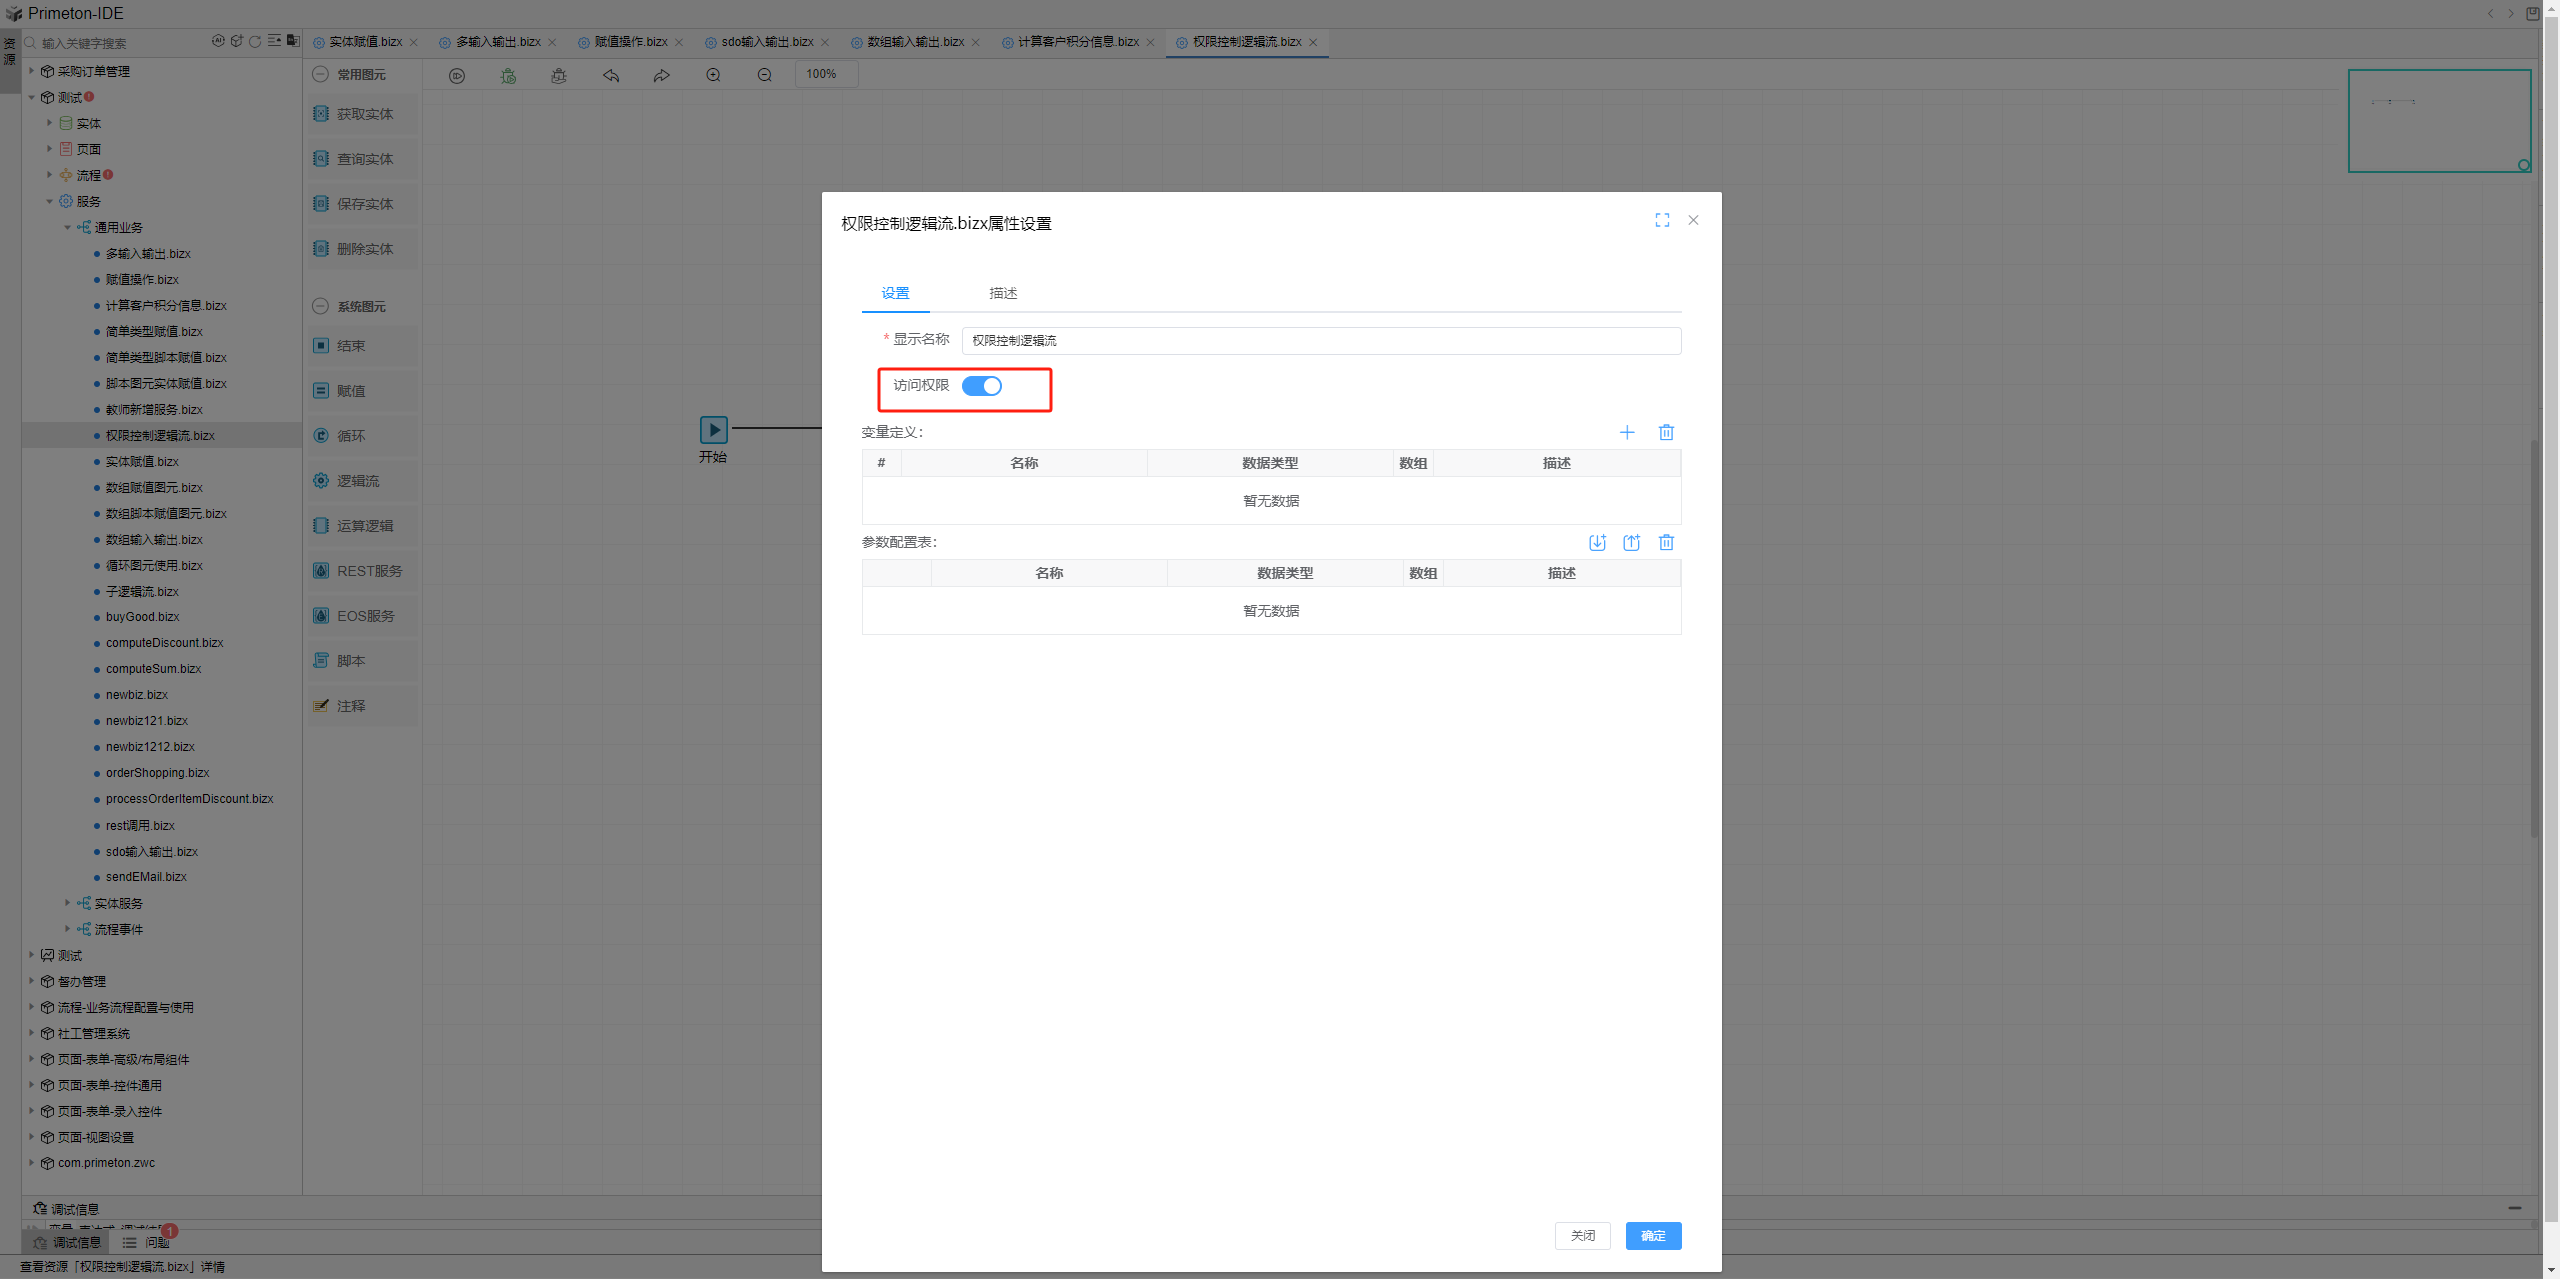Click the parameter table import icon
The width and height of the screenshot is (2560, 1279).
(x=1597, y=542)
